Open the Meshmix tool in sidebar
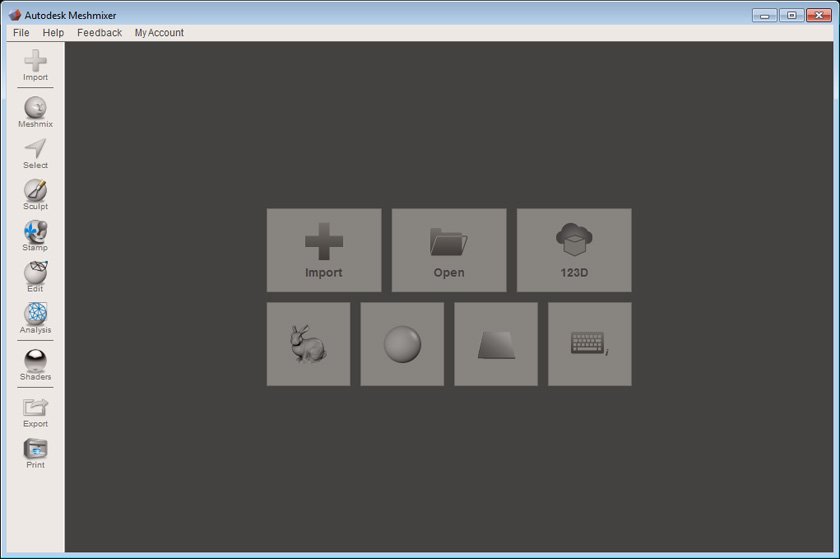The image size is (840, 559). pyautogui.click(x=35, y=112)
